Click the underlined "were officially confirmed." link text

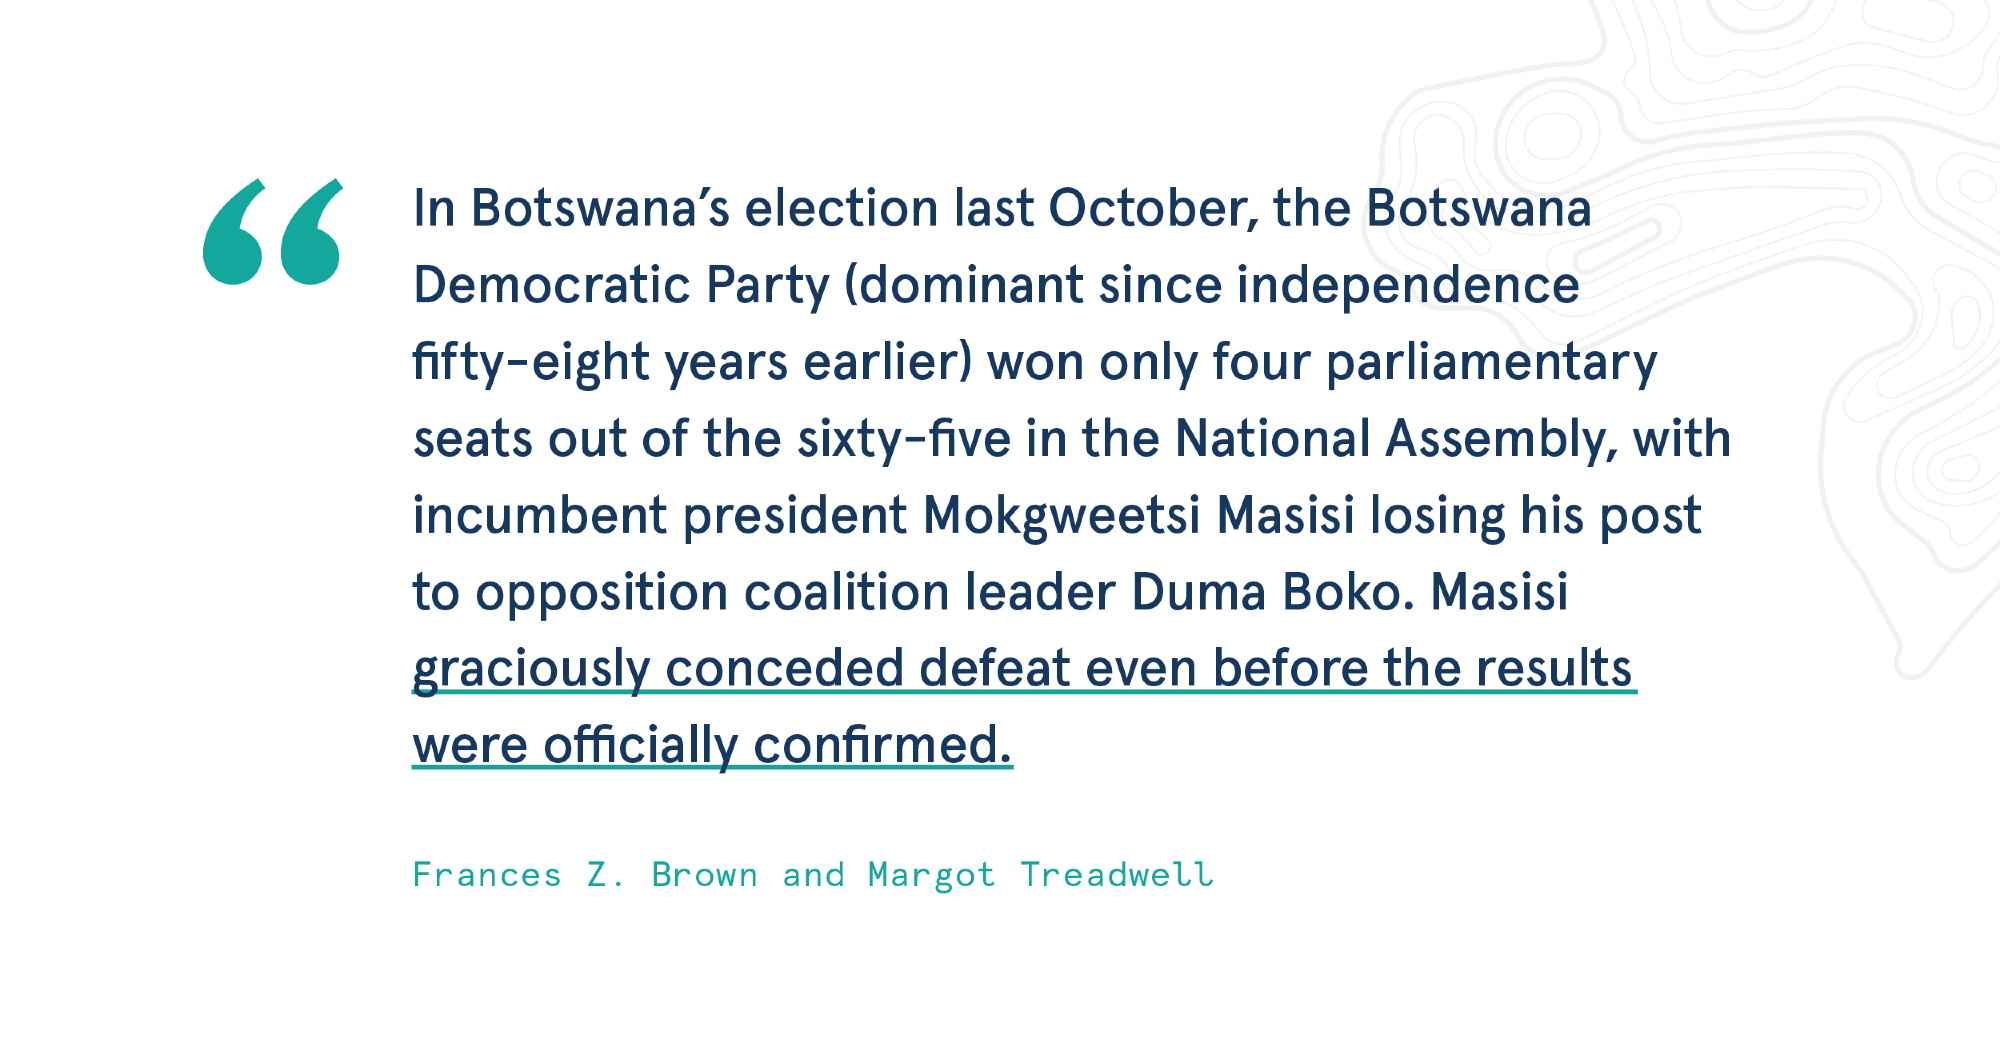click(x=712, y=745)
